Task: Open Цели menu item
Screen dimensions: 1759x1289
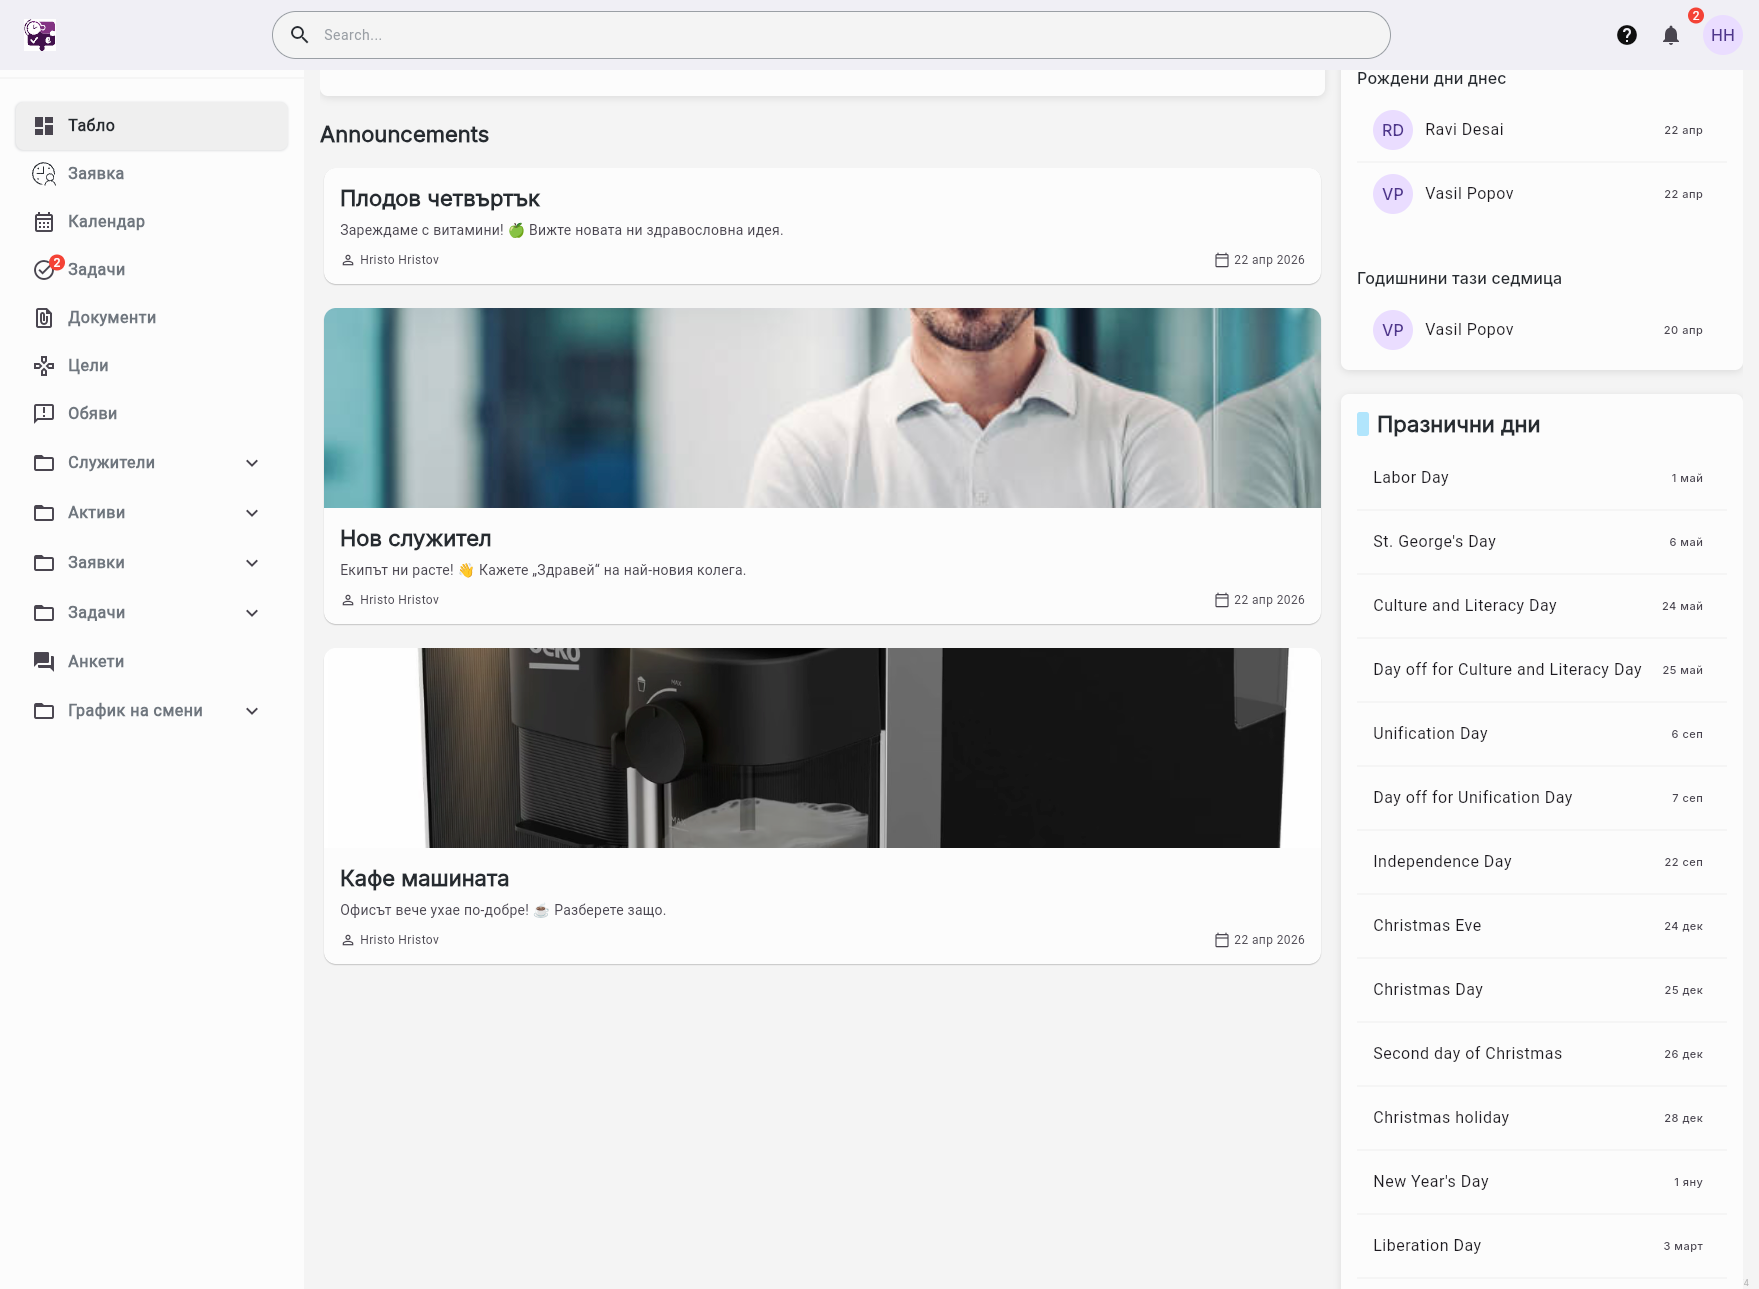Action: (x=151, y=365)
